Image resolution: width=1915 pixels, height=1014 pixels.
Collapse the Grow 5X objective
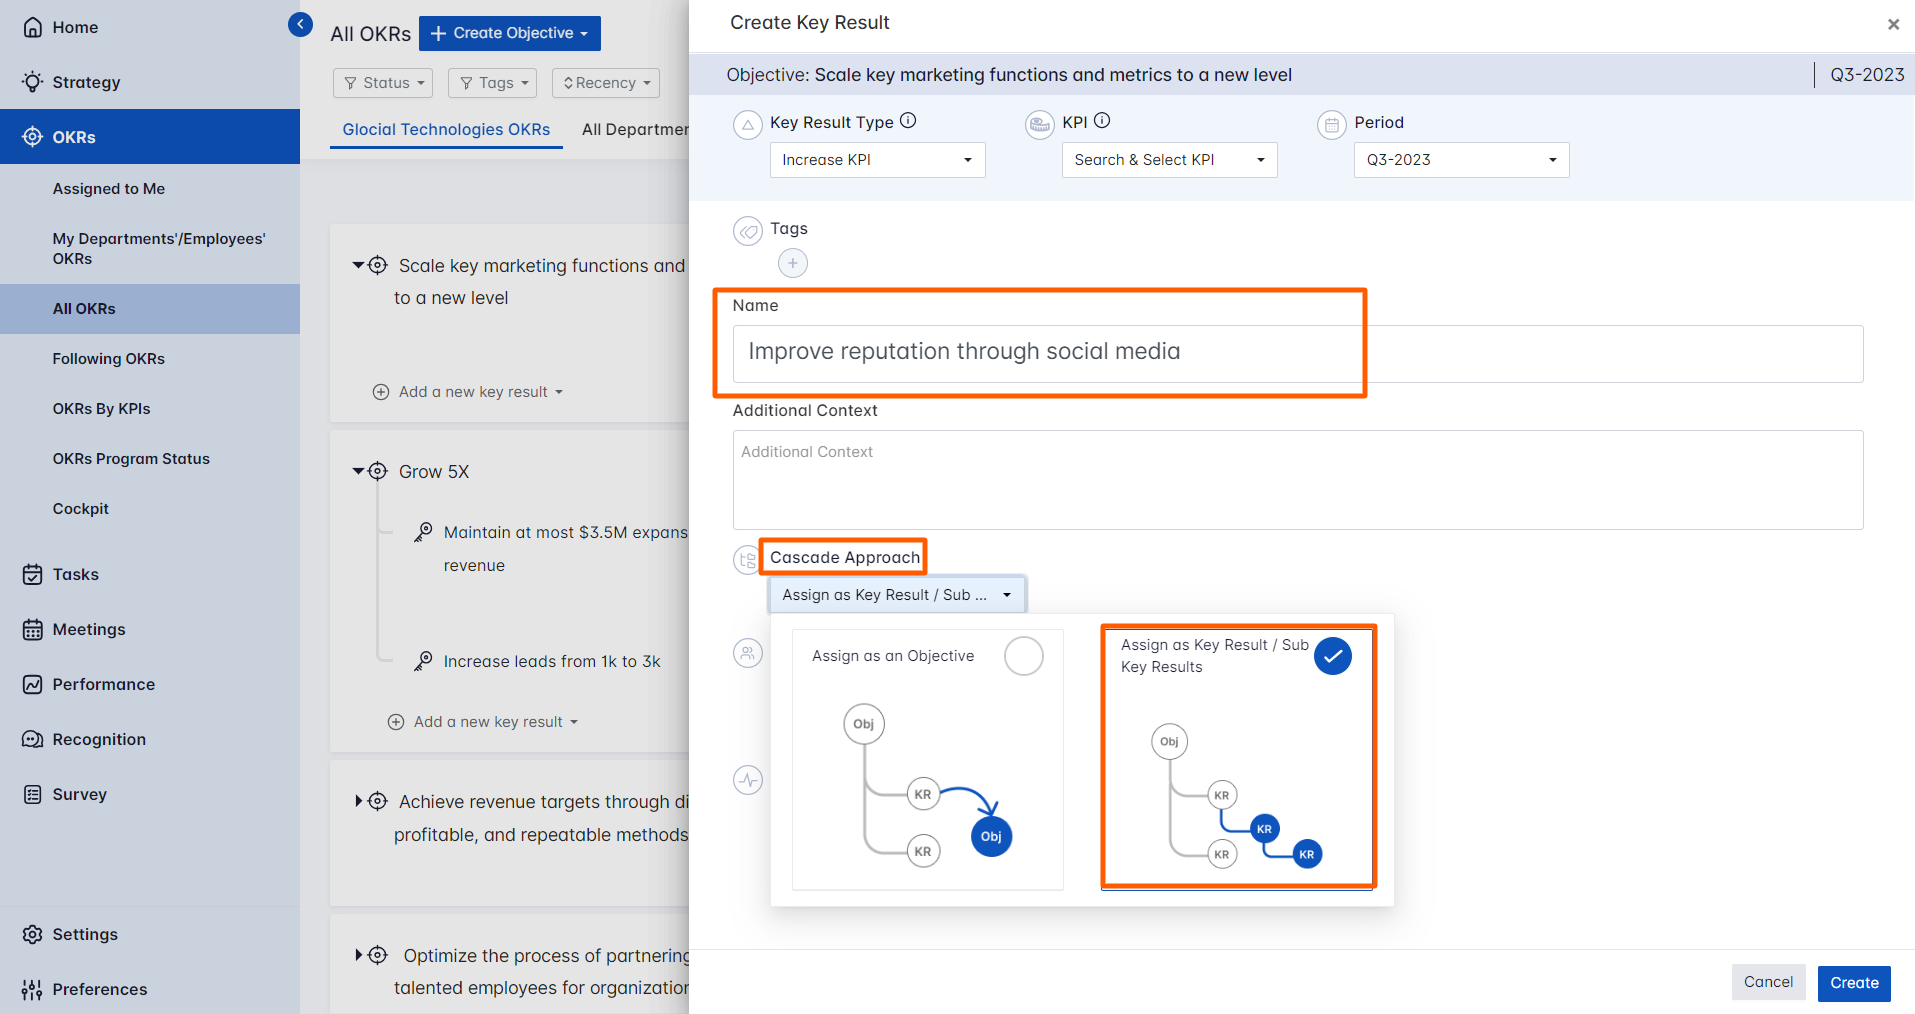358,471
